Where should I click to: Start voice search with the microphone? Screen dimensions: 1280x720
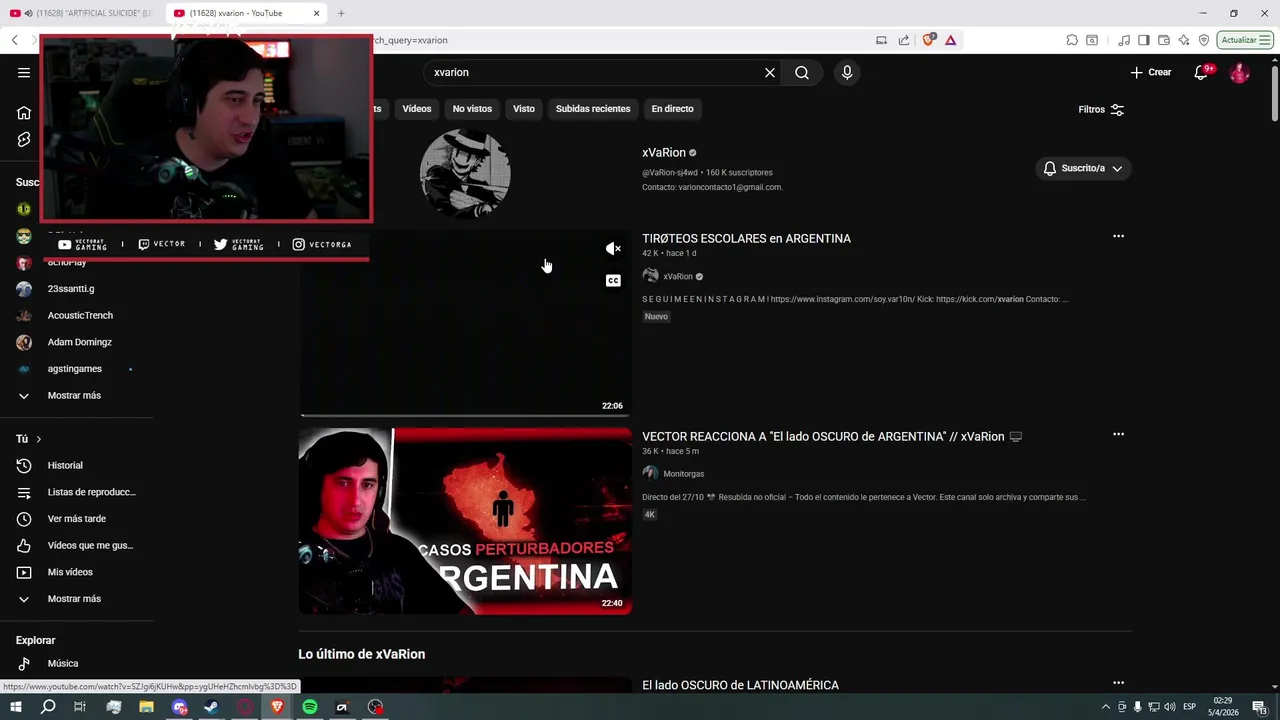click(847, 72)
